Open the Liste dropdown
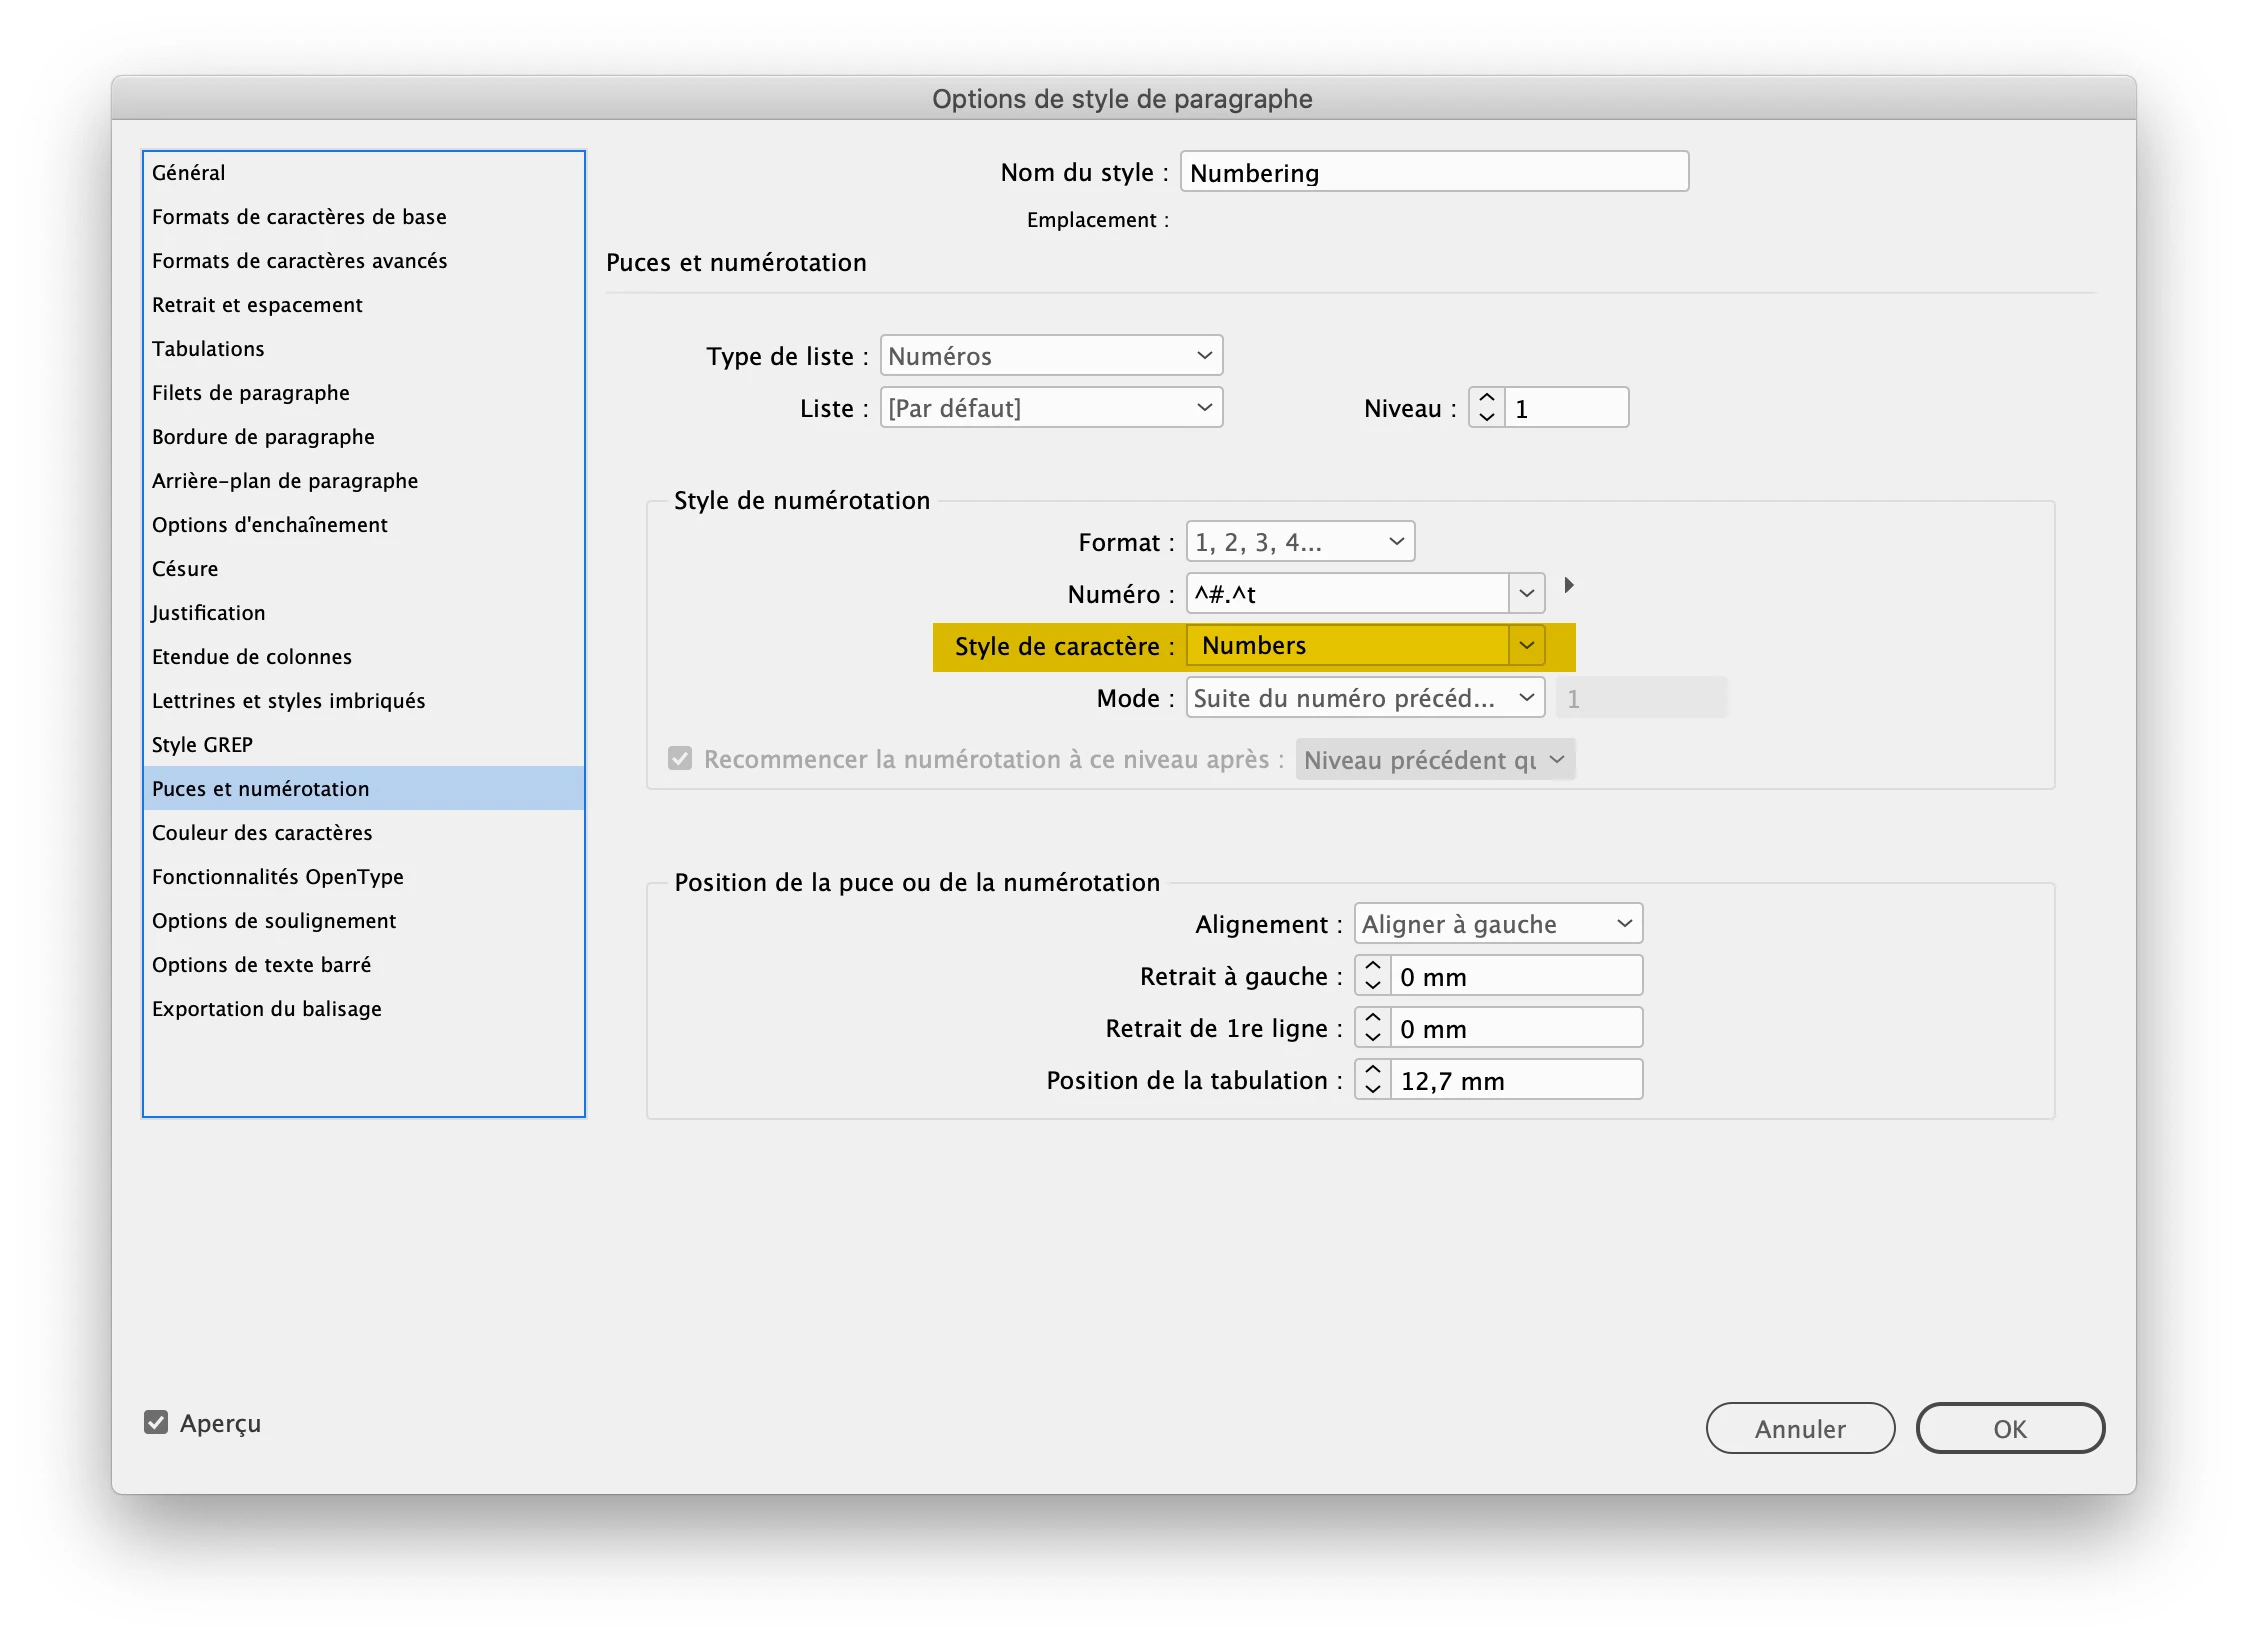The image size is (2248, 1642). click(x=1050, y=408)
